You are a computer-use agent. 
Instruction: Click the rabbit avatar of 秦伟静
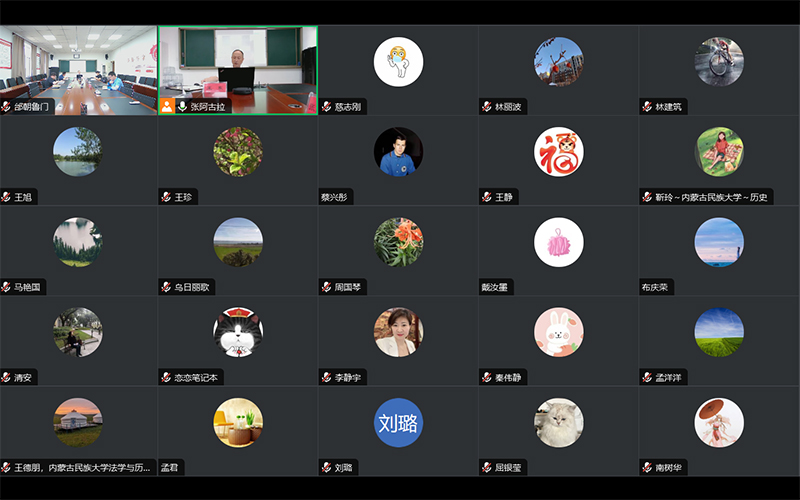[559, 332]
